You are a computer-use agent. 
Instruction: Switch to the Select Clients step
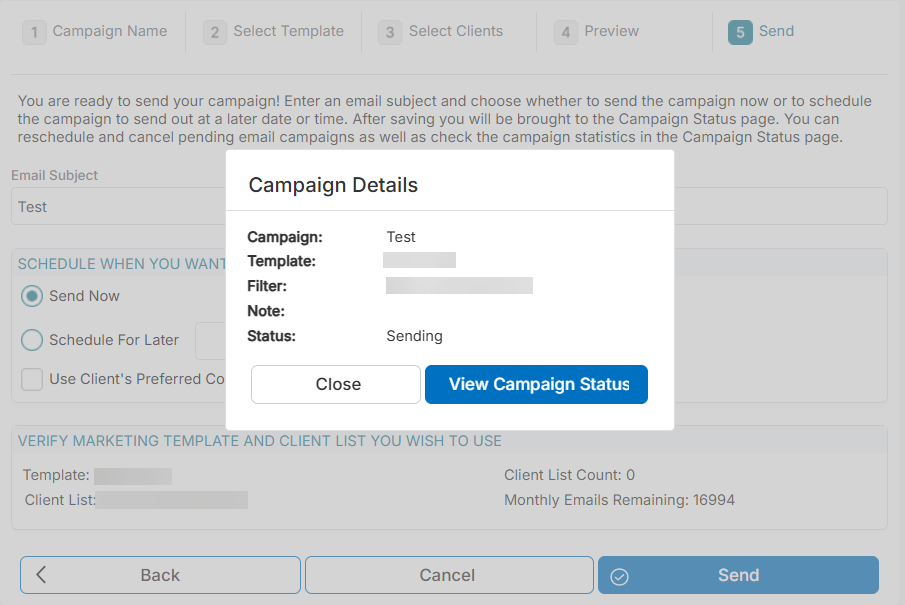pyautogui.click(x=452, y=31)
